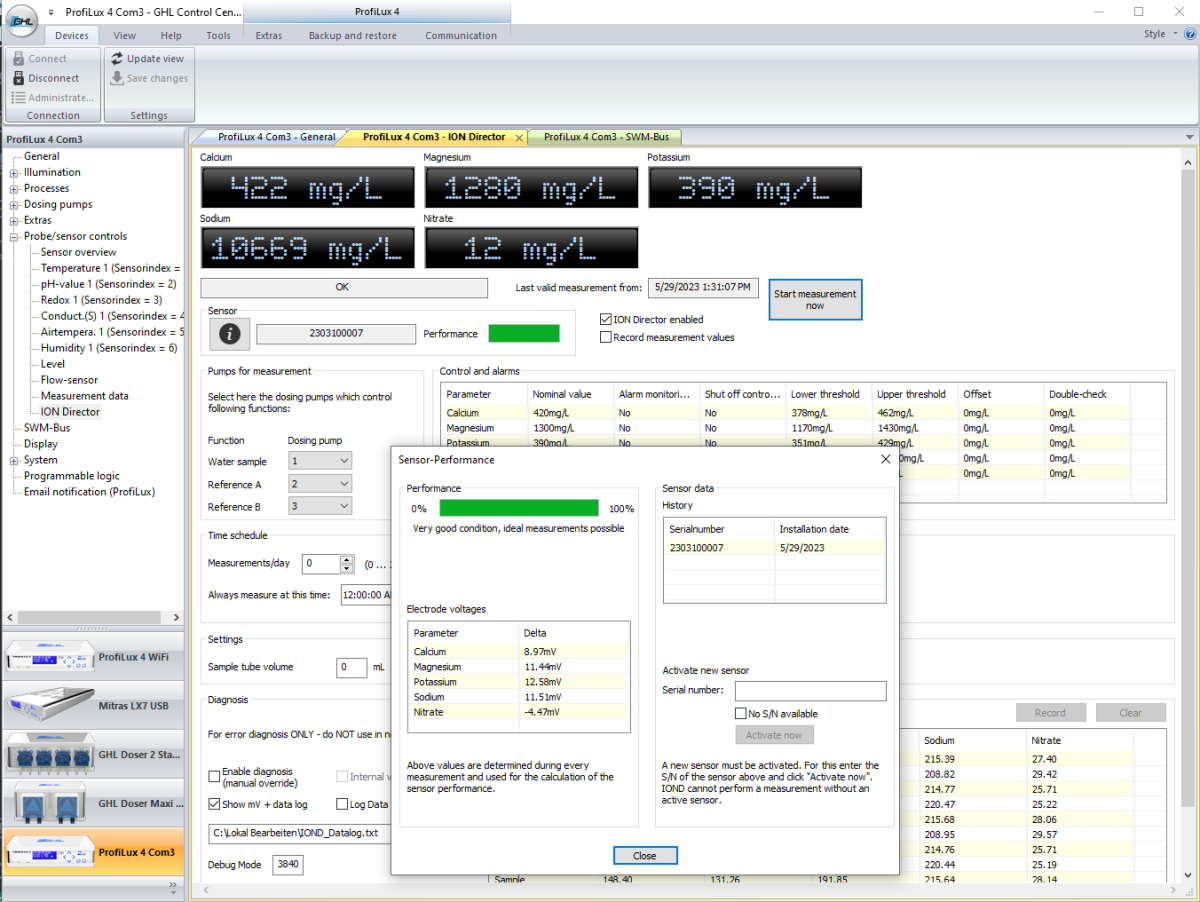1200x902 pixels.
Task: Open the Water sample dosing pump dropdown
Action: (320, 461)
